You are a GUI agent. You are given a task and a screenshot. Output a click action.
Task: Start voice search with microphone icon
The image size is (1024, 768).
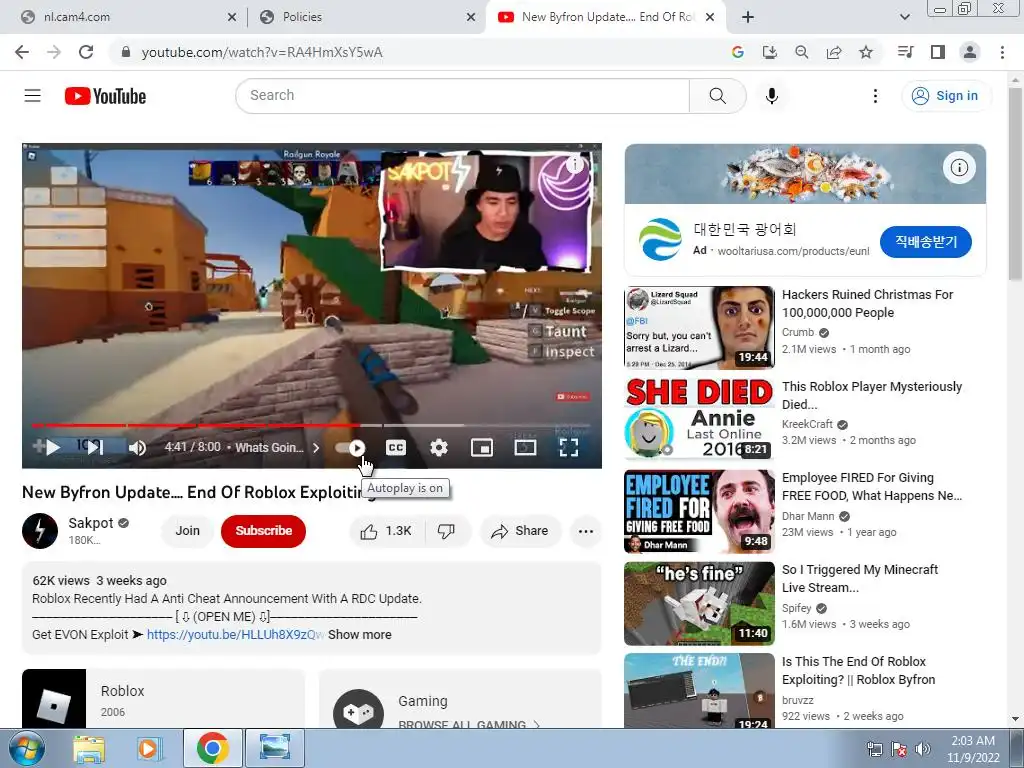[x=771, y=96]
